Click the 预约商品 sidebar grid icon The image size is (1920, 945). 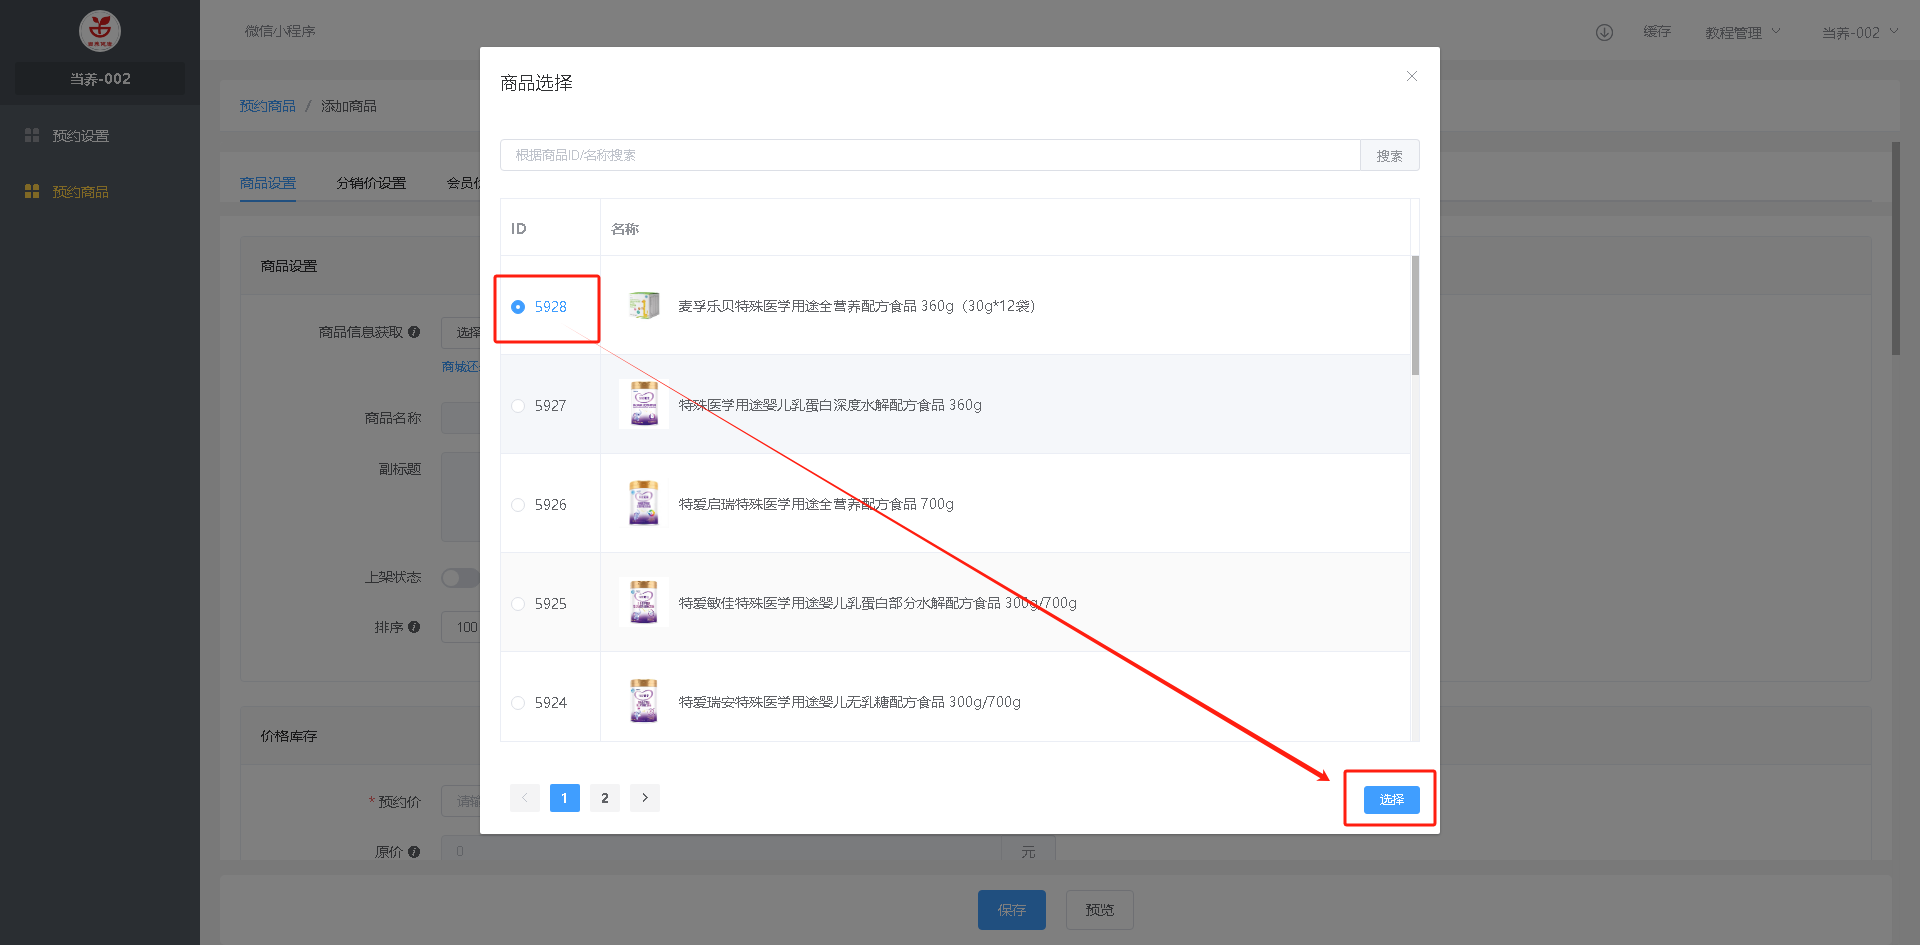(32, 191)
